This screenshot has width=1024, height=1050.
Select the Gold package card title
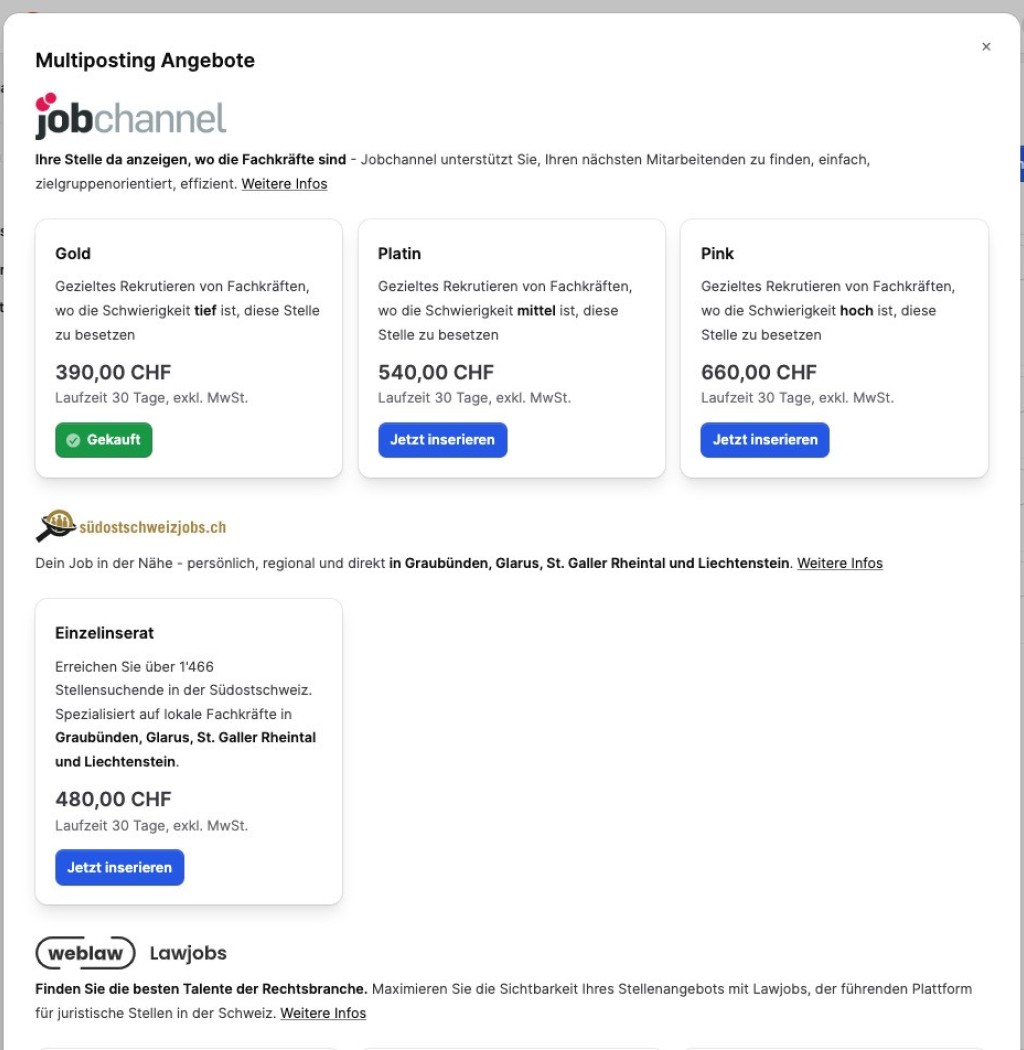point(74,254)
